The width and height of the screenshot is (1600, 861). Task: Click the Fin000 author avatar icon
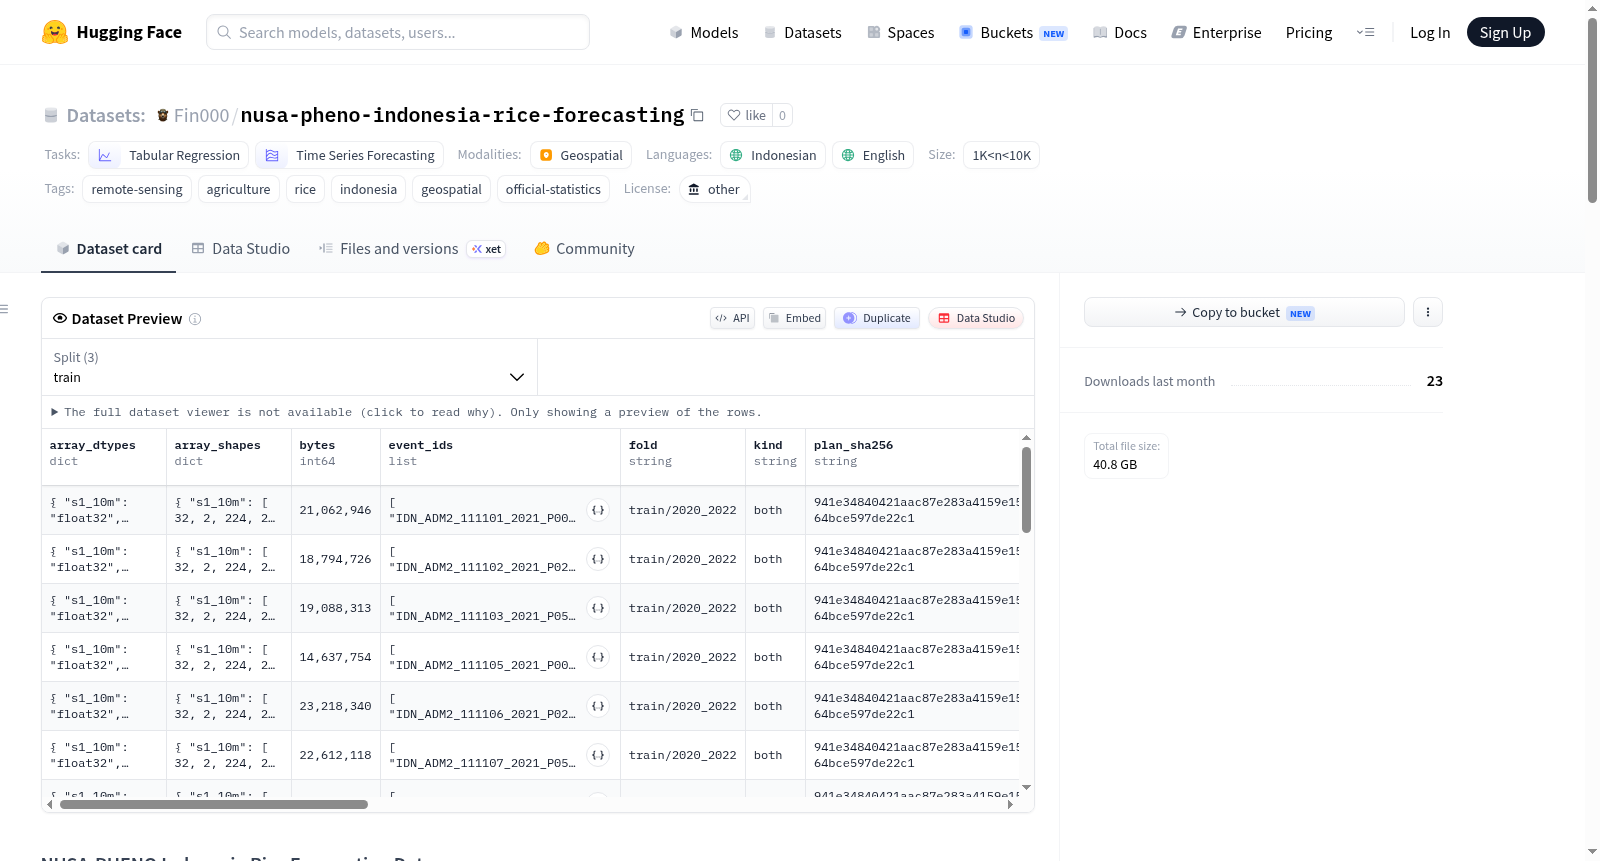[163, 116]
